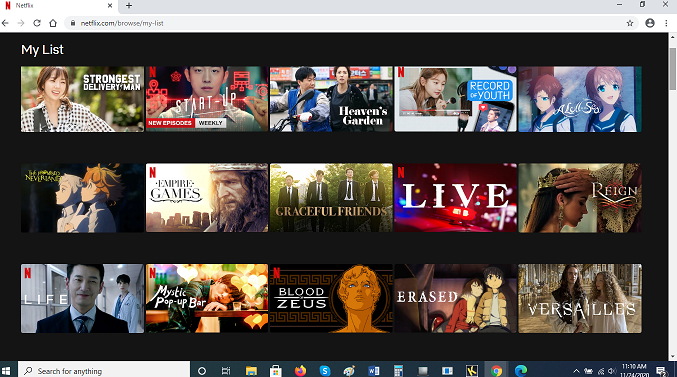Open Firefox from the taskbar
677x377 pixels.
300,371
